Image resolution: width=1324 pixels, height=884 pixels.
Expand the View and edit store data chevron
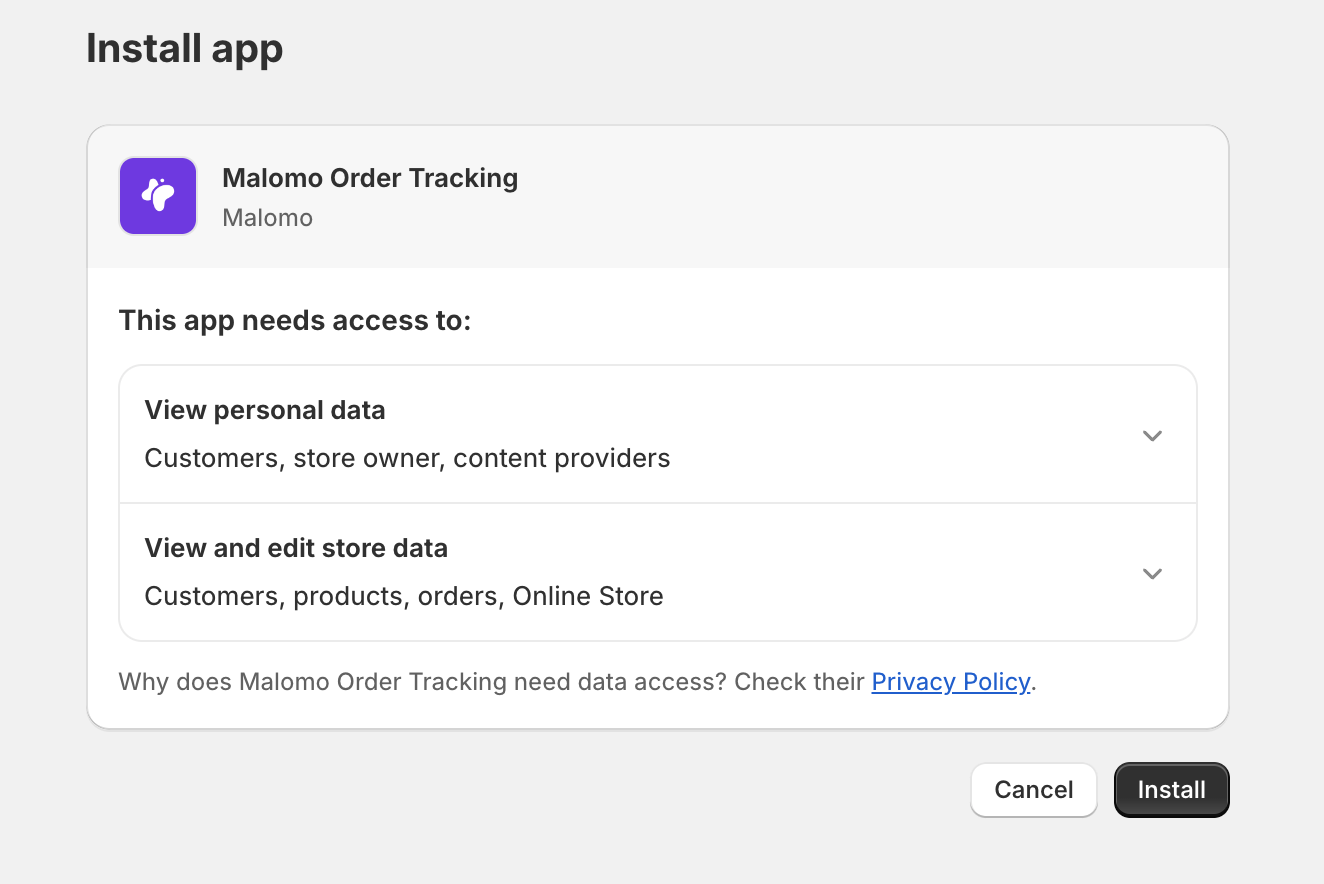[1152, 573]
